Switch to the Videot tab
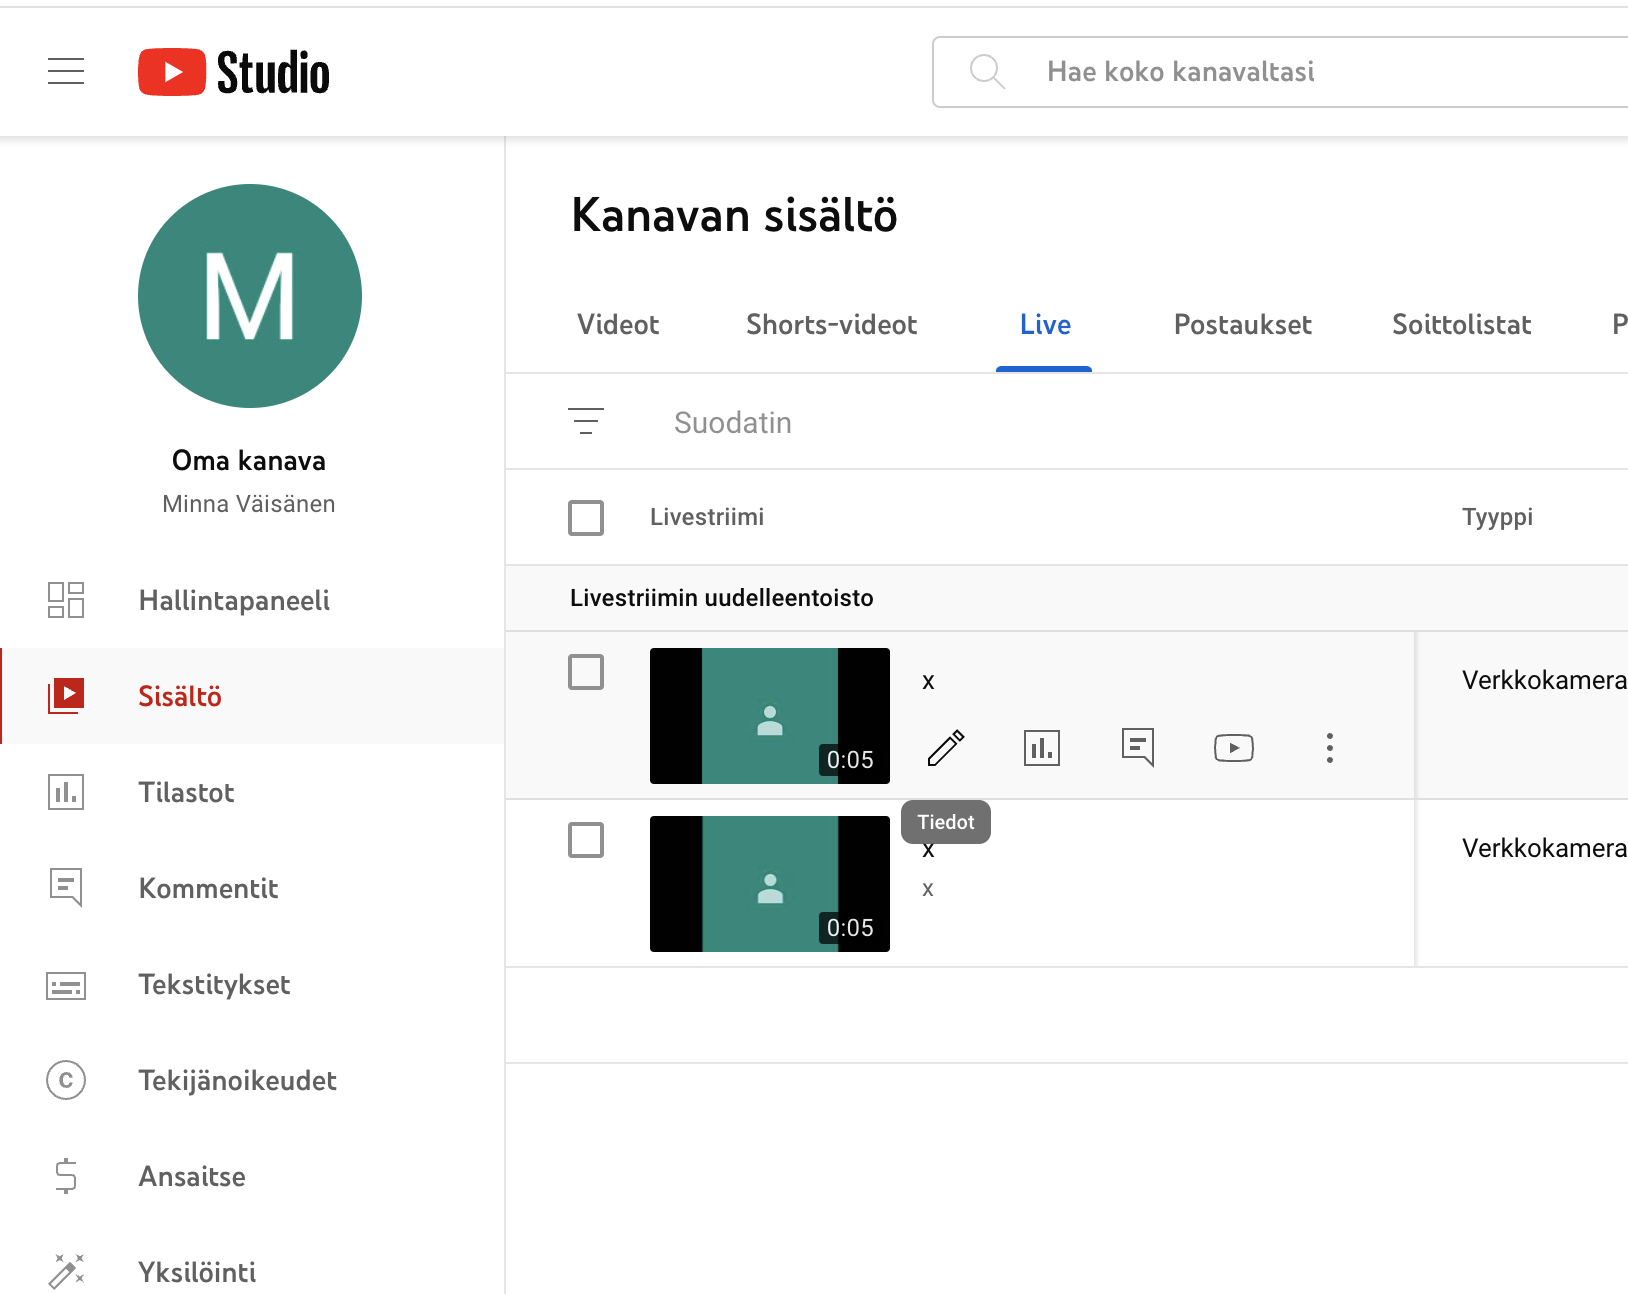This screenshot has width=1628, height=1294. coord(618,325)
